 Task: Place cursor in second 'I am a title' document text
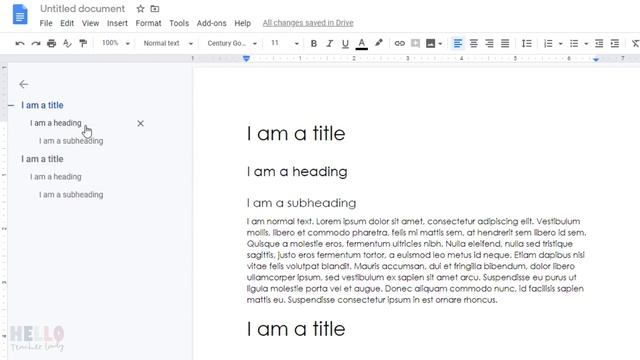click(296, 329)
